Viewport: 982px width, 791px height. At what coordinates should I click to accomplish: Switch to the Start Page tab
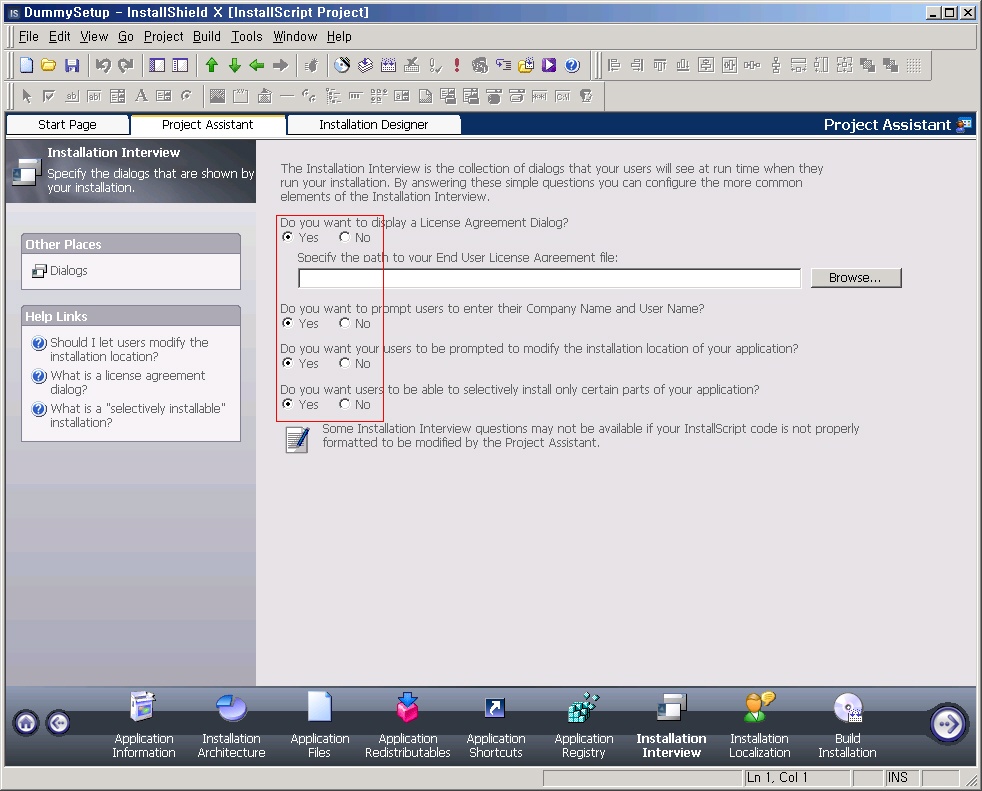(x=67, y=125)
